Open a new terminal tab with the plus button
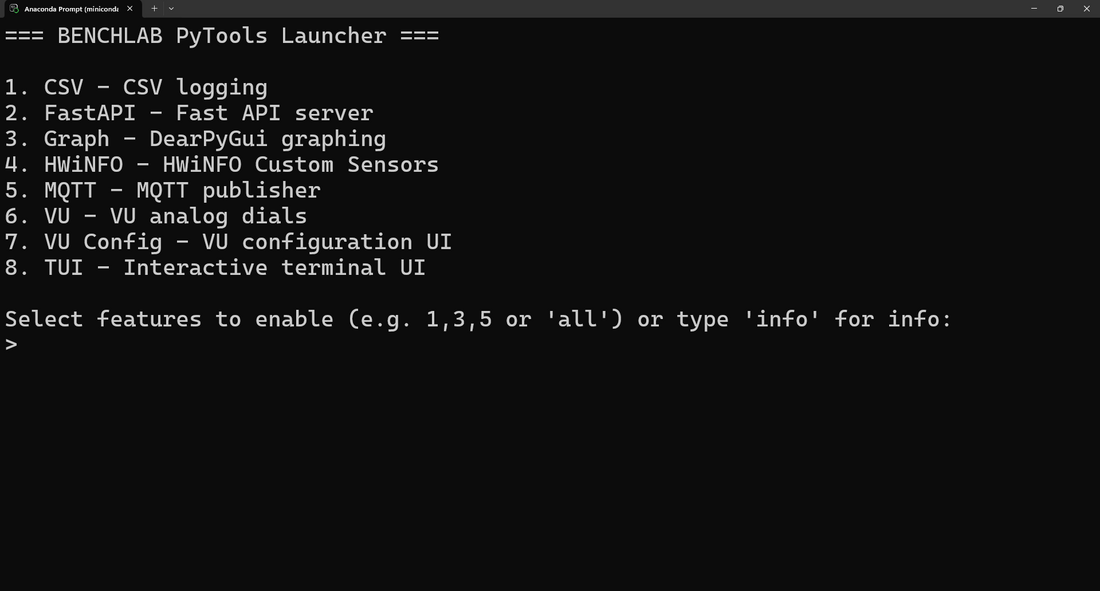 pos(154,8)
